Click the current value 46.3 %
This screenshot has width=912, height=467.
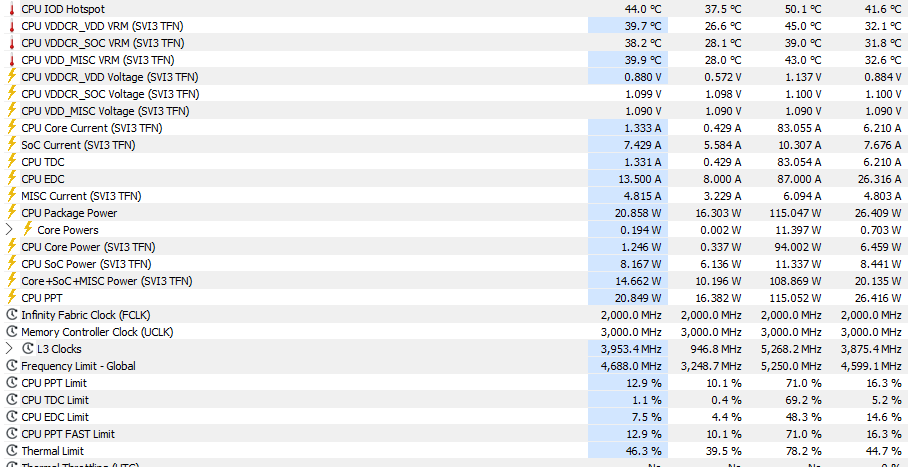tap(645, 451)
